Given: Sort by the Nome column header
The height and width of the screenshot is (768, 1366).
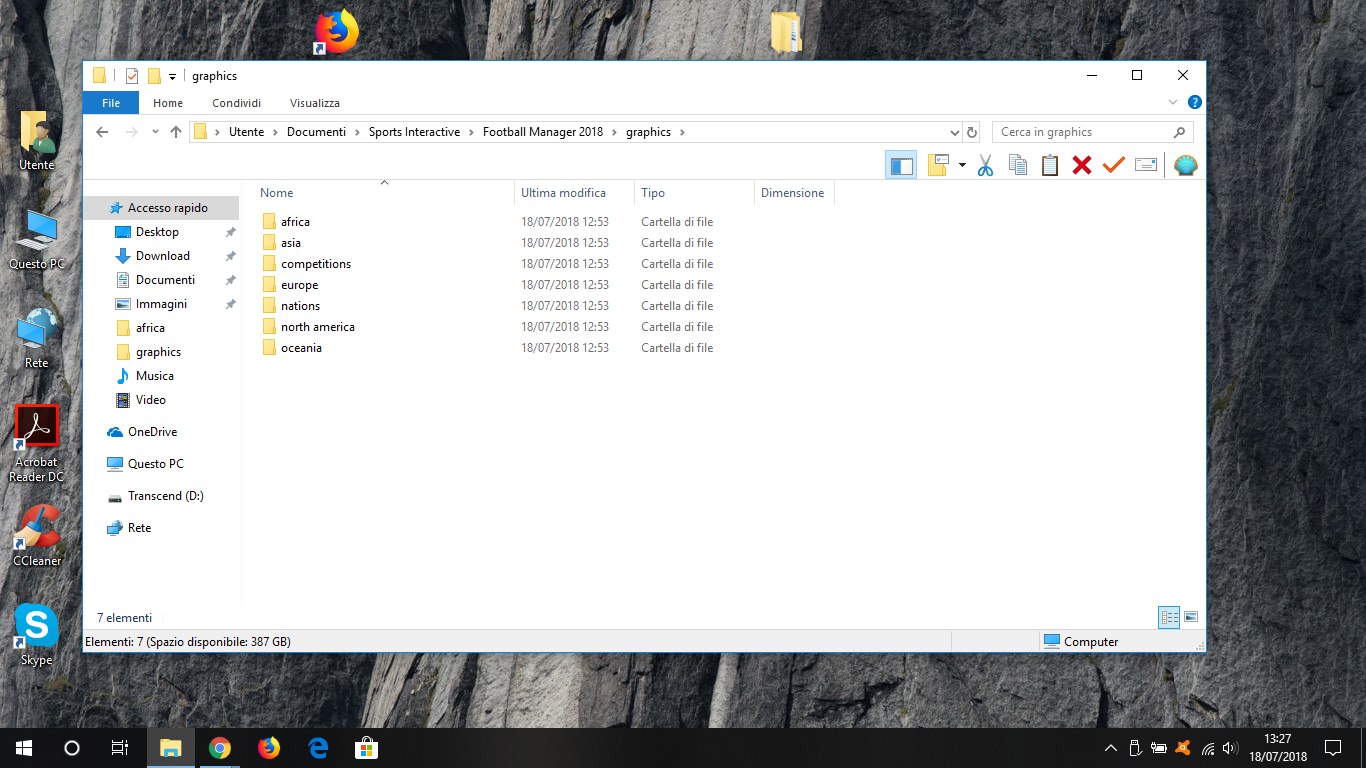Looking at the screenshot, I should click(384, 193).
